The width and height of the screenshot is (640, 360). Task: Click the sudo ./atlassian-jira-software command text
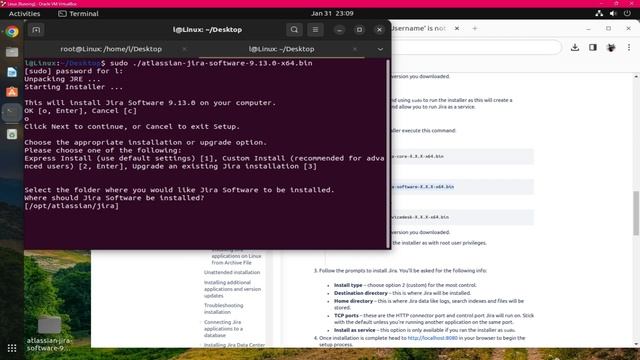click(x=211, y=63)
